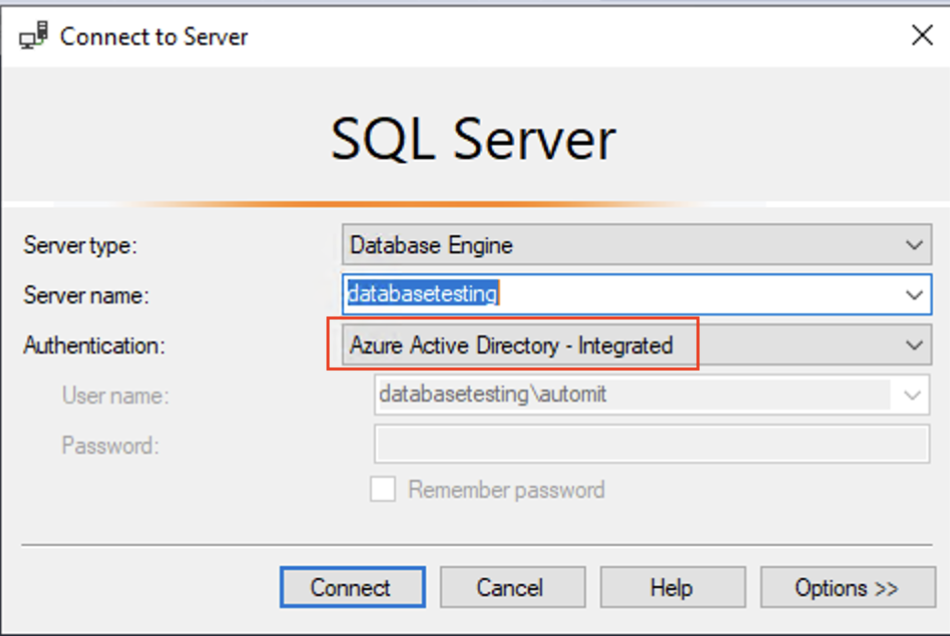Select the Azure Active Directory - Integrated authentication box
Screen dimensions: 950x636
[512, 345]
